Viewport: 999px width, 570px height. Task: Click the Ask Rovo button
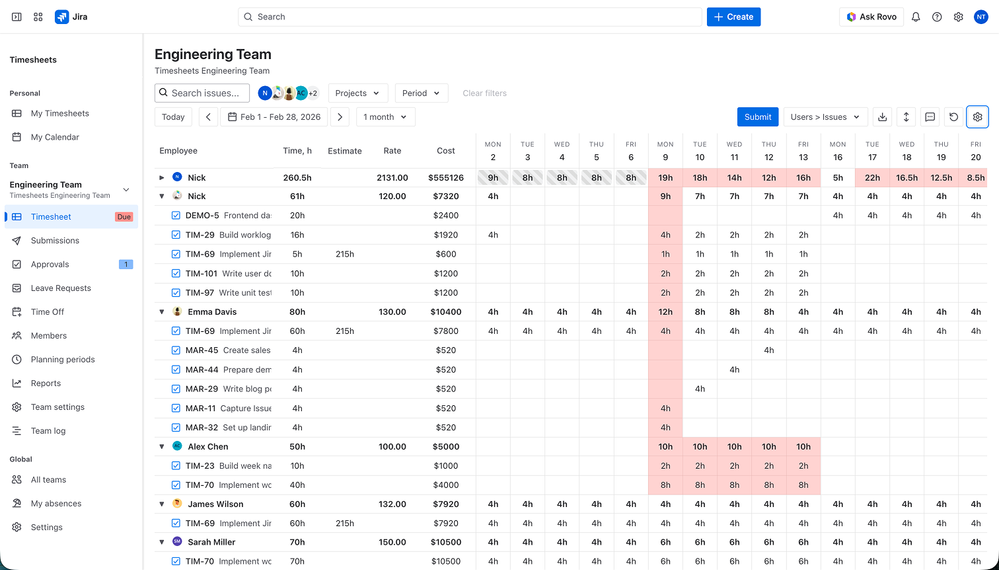[871, 17]
